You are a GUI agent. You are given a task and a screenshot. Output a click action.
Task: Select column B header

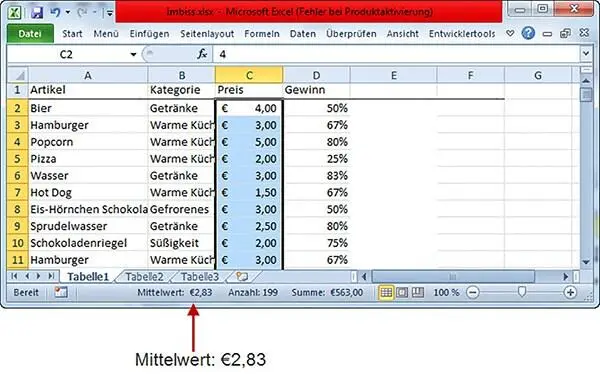click(182, 75)
